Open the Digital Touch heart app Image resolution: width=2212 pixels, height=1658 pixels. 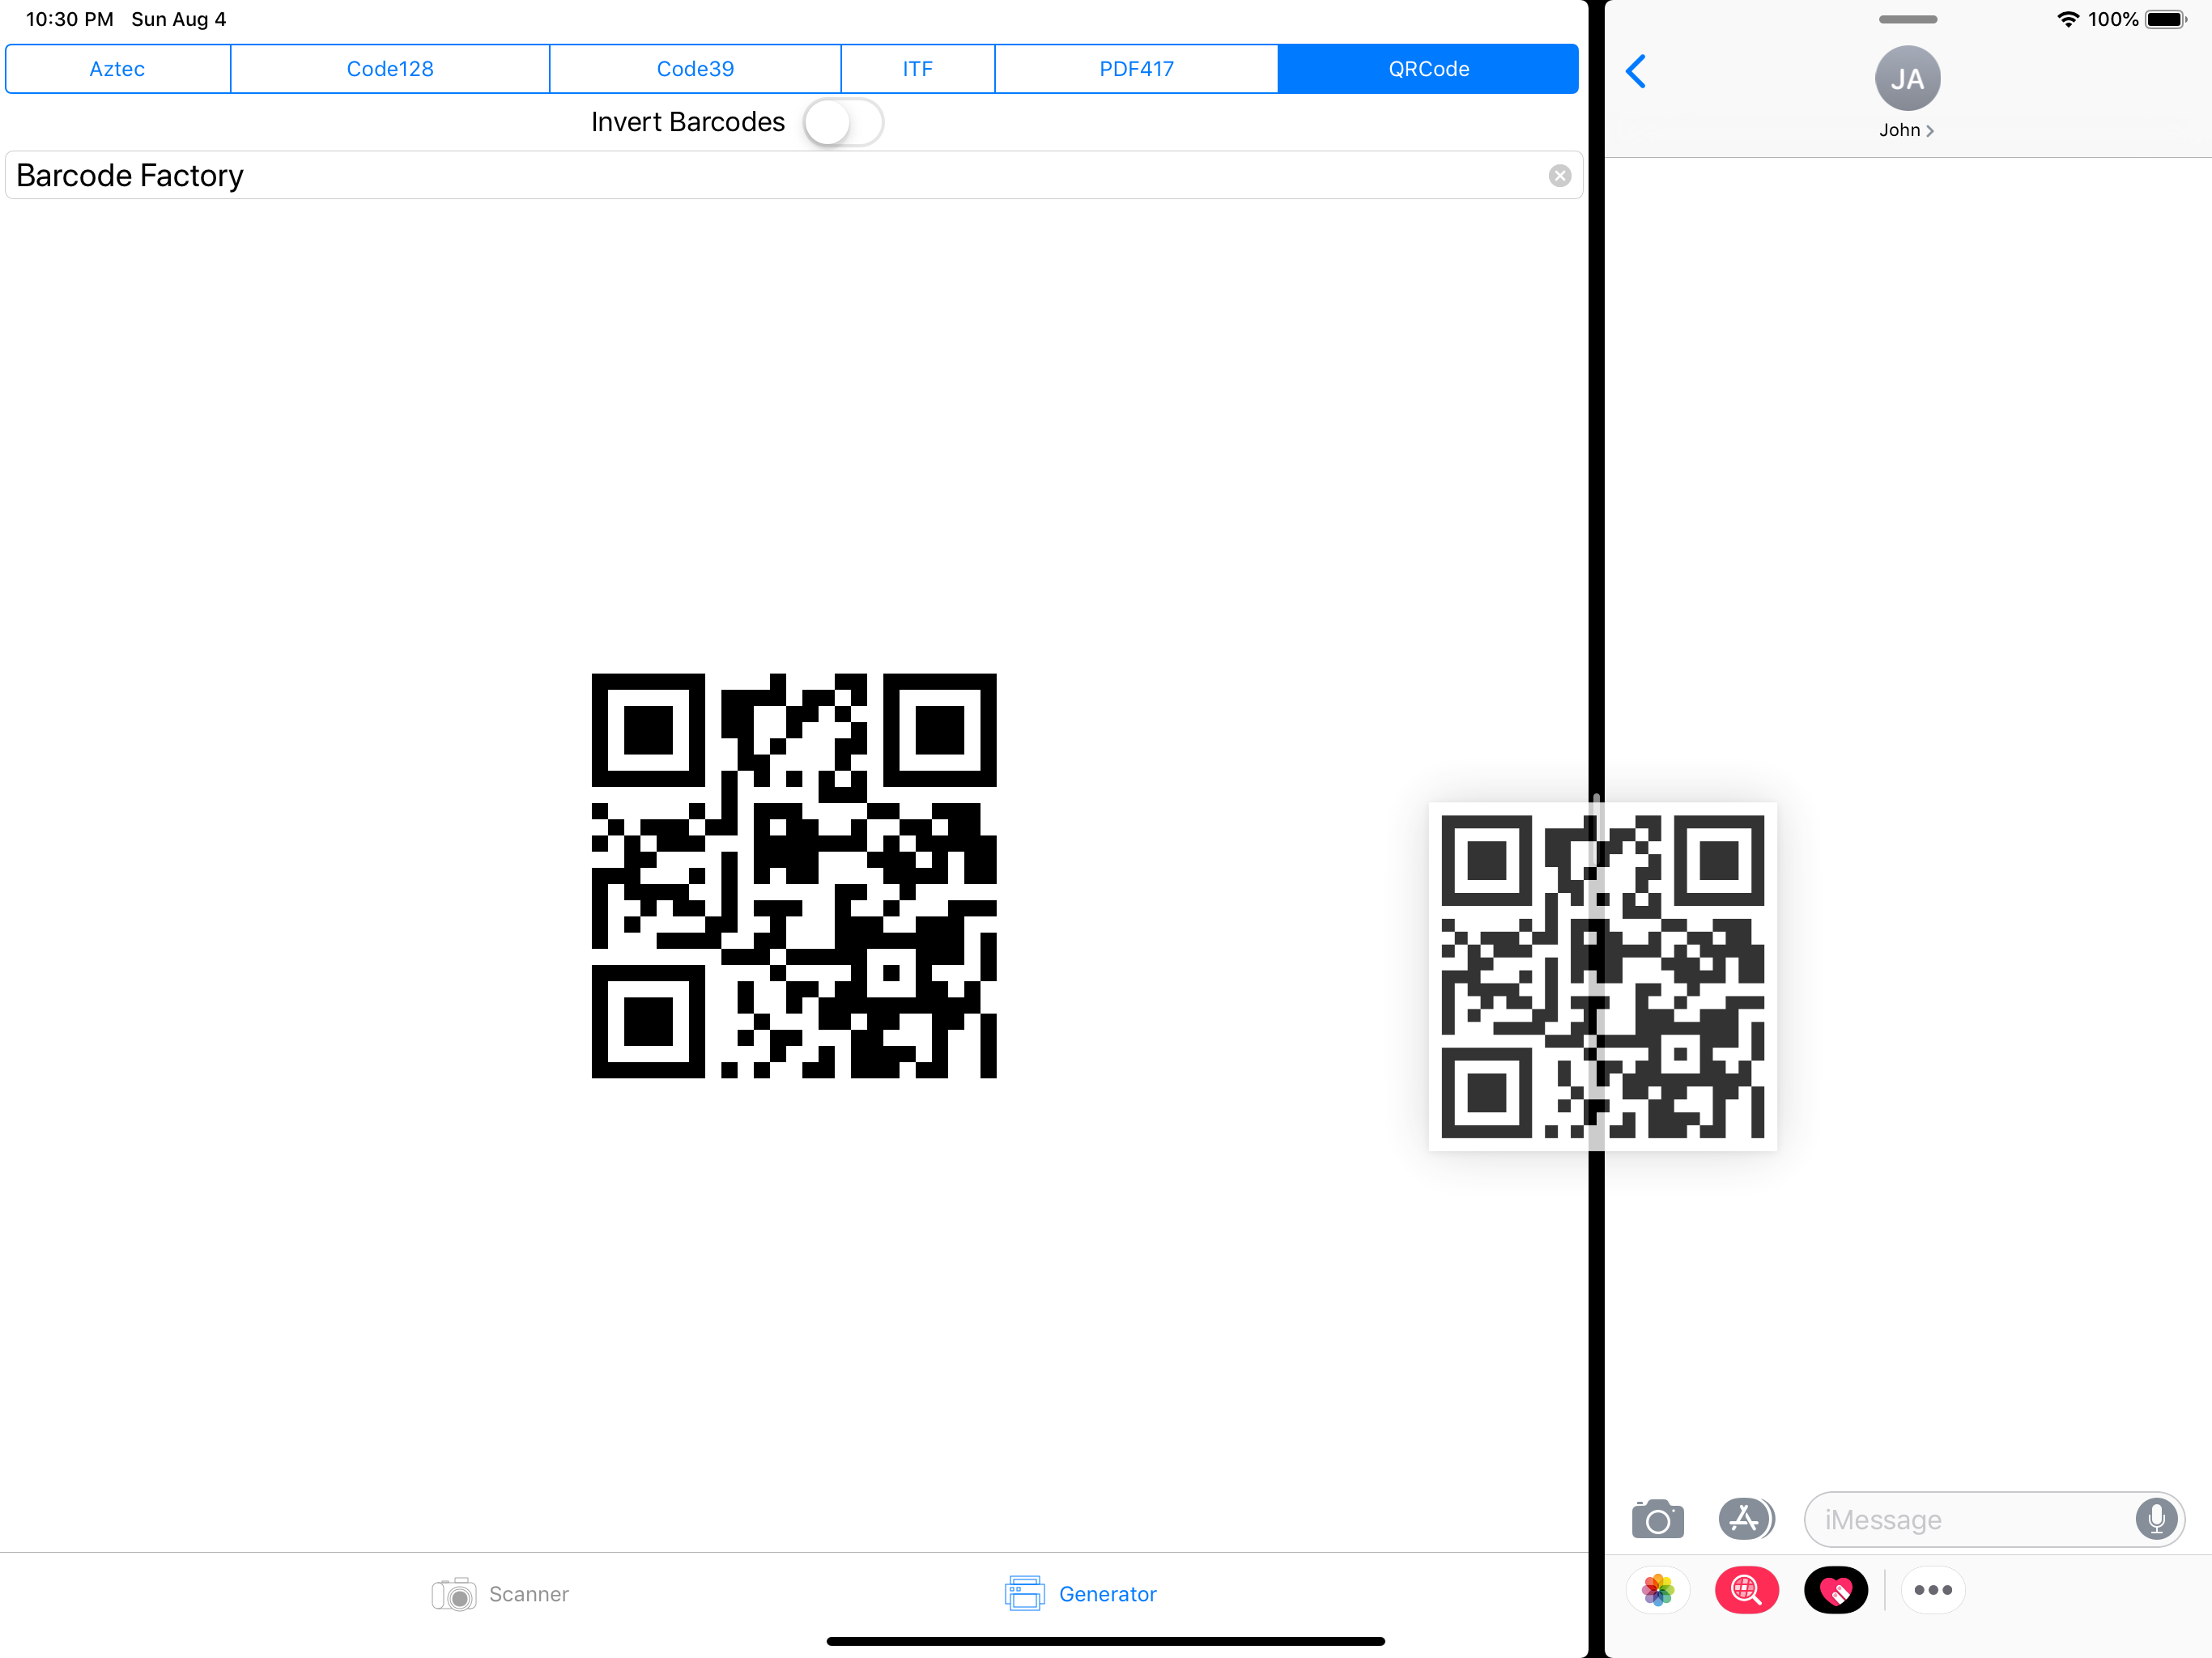point(1837,1590)
